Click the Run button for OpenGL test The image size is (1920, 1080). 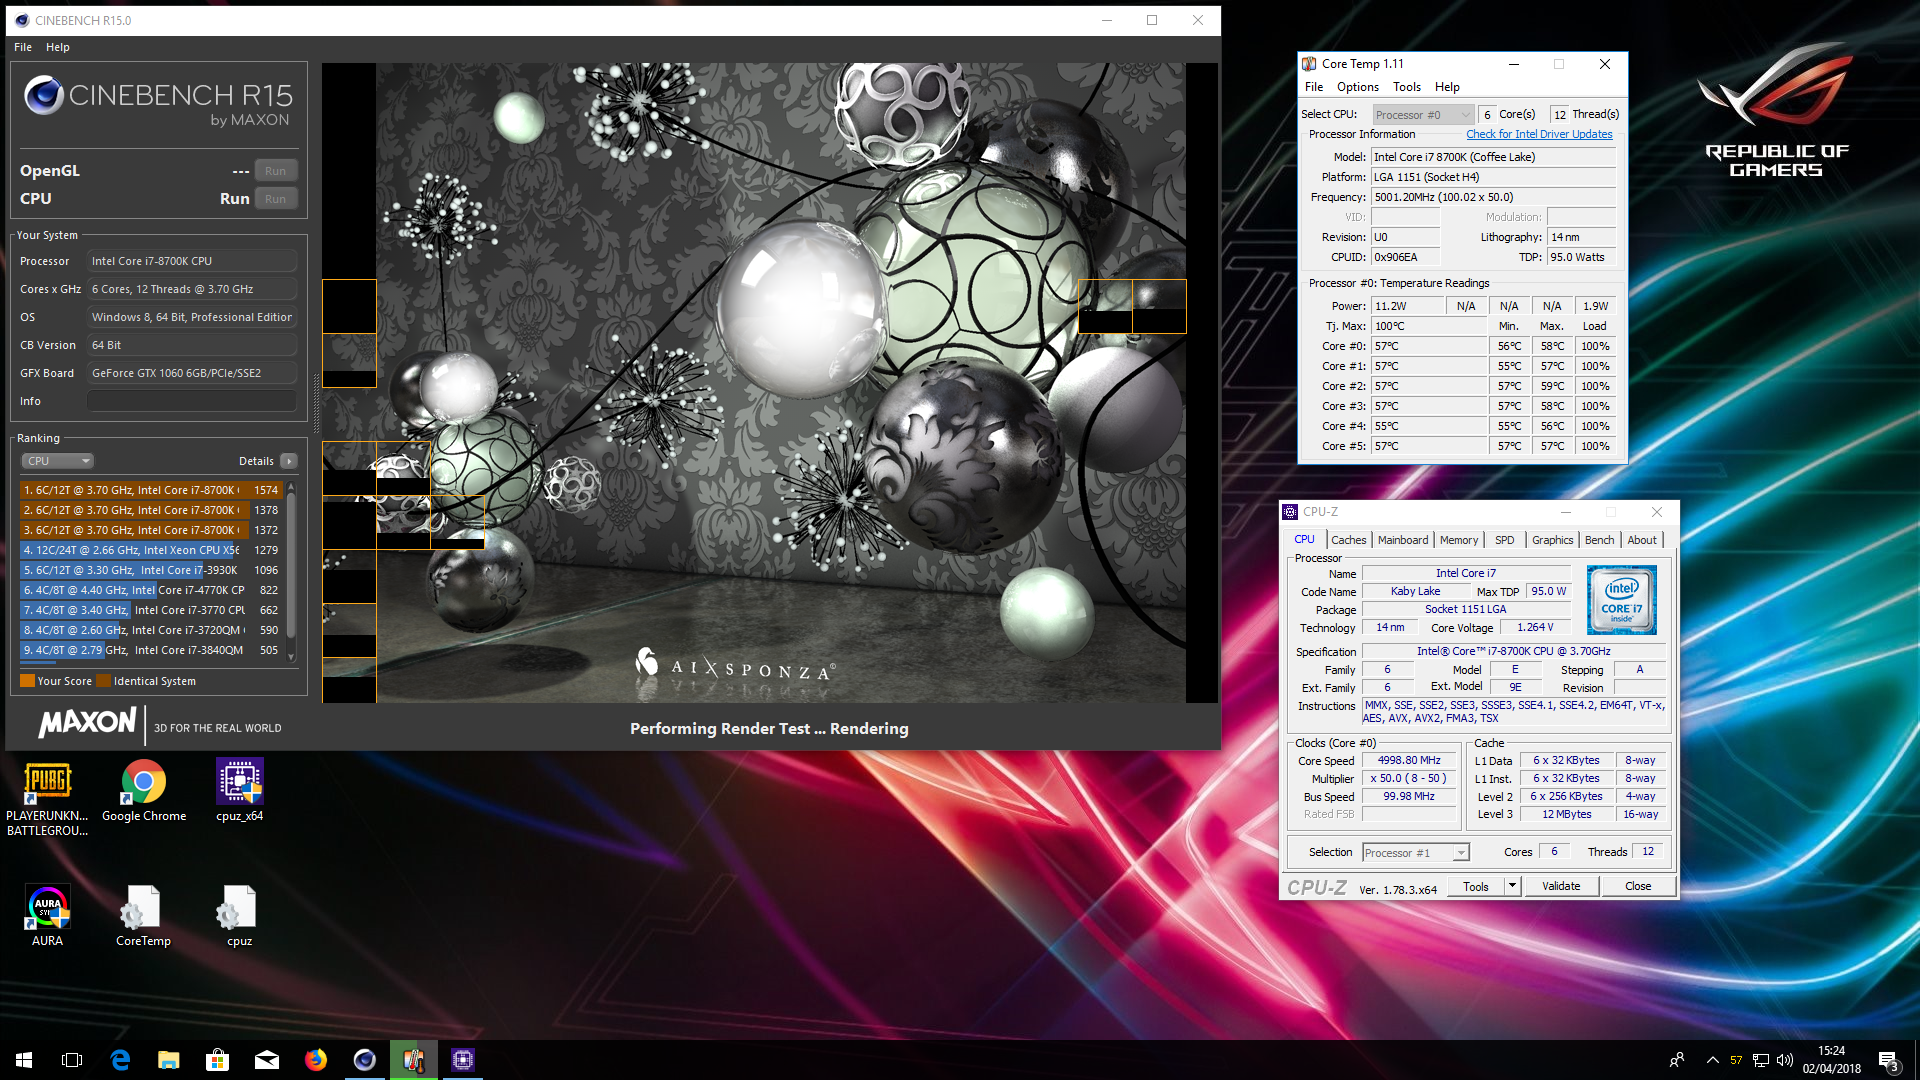click(276, 171)
